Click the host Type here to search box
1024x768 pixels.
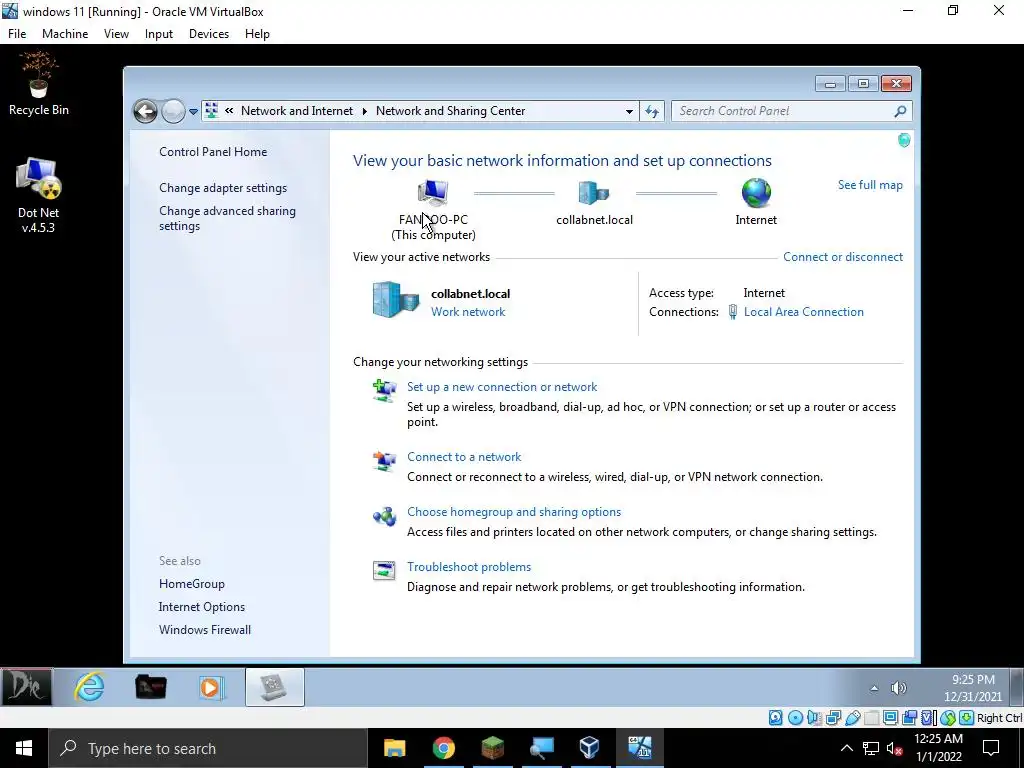click(208, 748)
